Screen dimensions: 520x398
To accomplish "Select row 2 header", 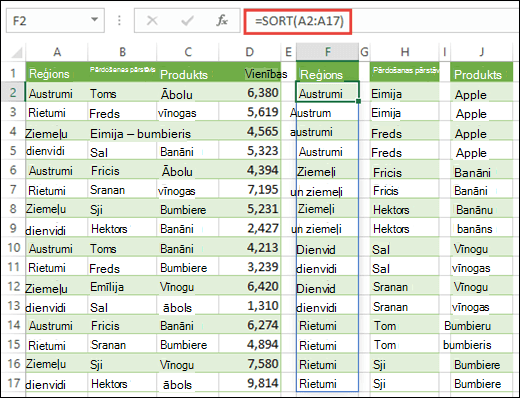I will coord(13,92).
